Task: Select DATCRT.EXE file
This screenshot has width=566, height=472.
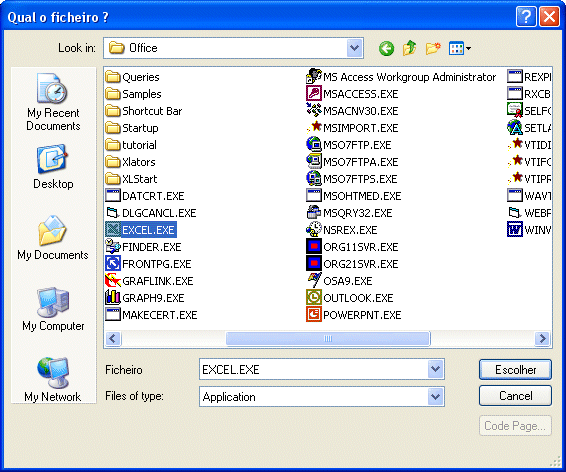Action: pyautogui.click(x=145, y=196)
